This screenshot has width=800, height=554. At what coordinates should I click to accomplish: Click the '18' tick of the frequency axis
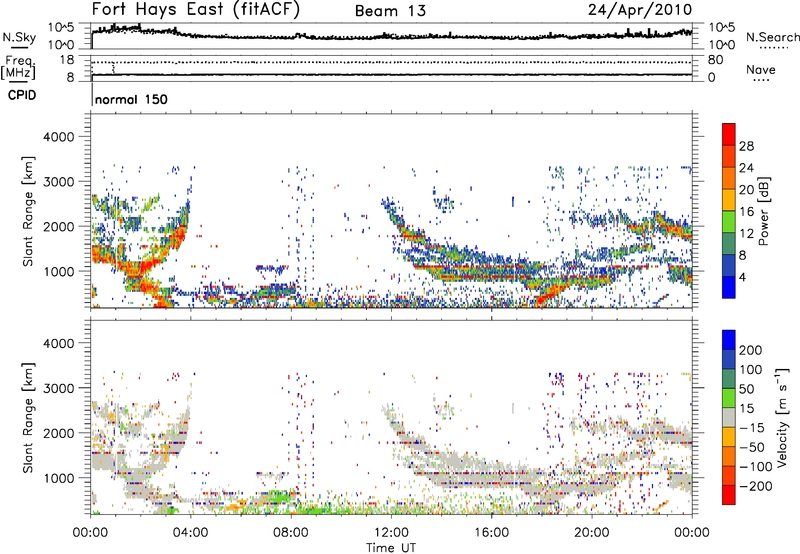[x=66, y=60]
